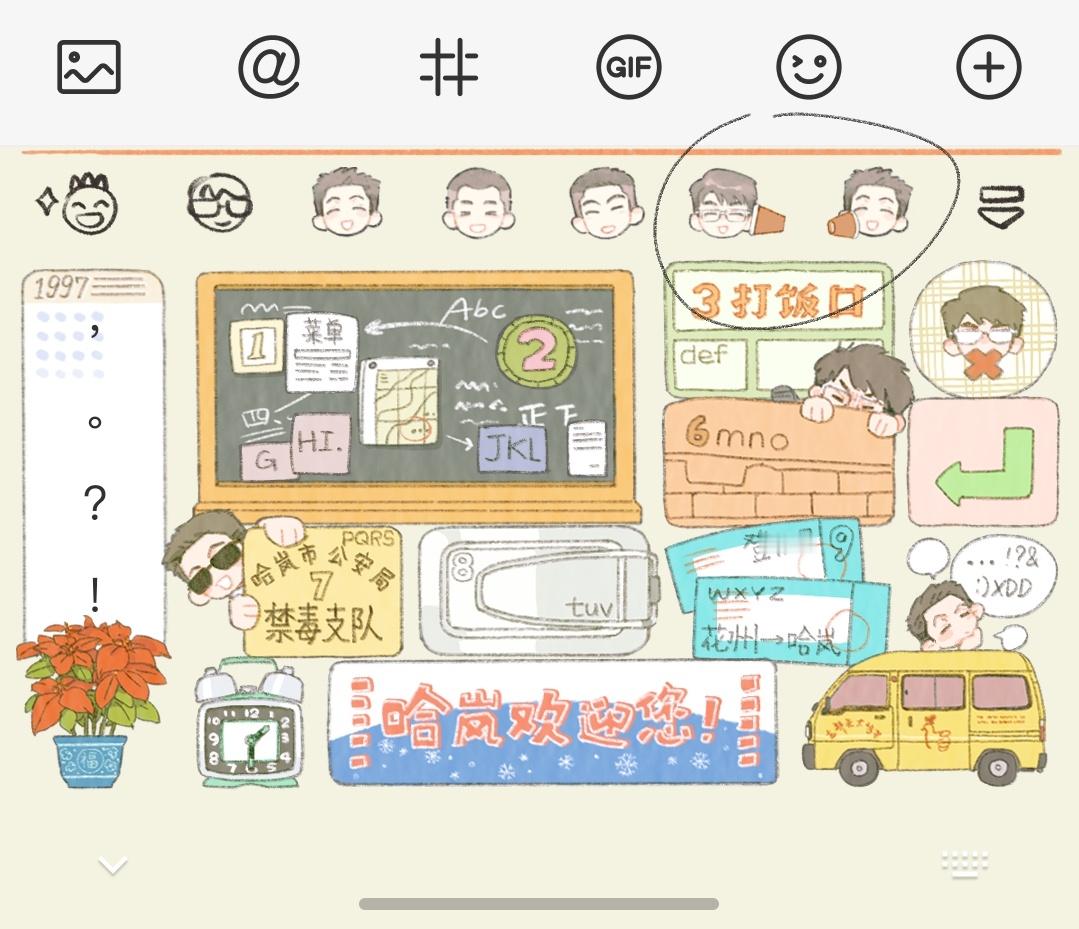Open the image picker icon
The width and height of the screenshot is (1079, 929).
point(89,67)
